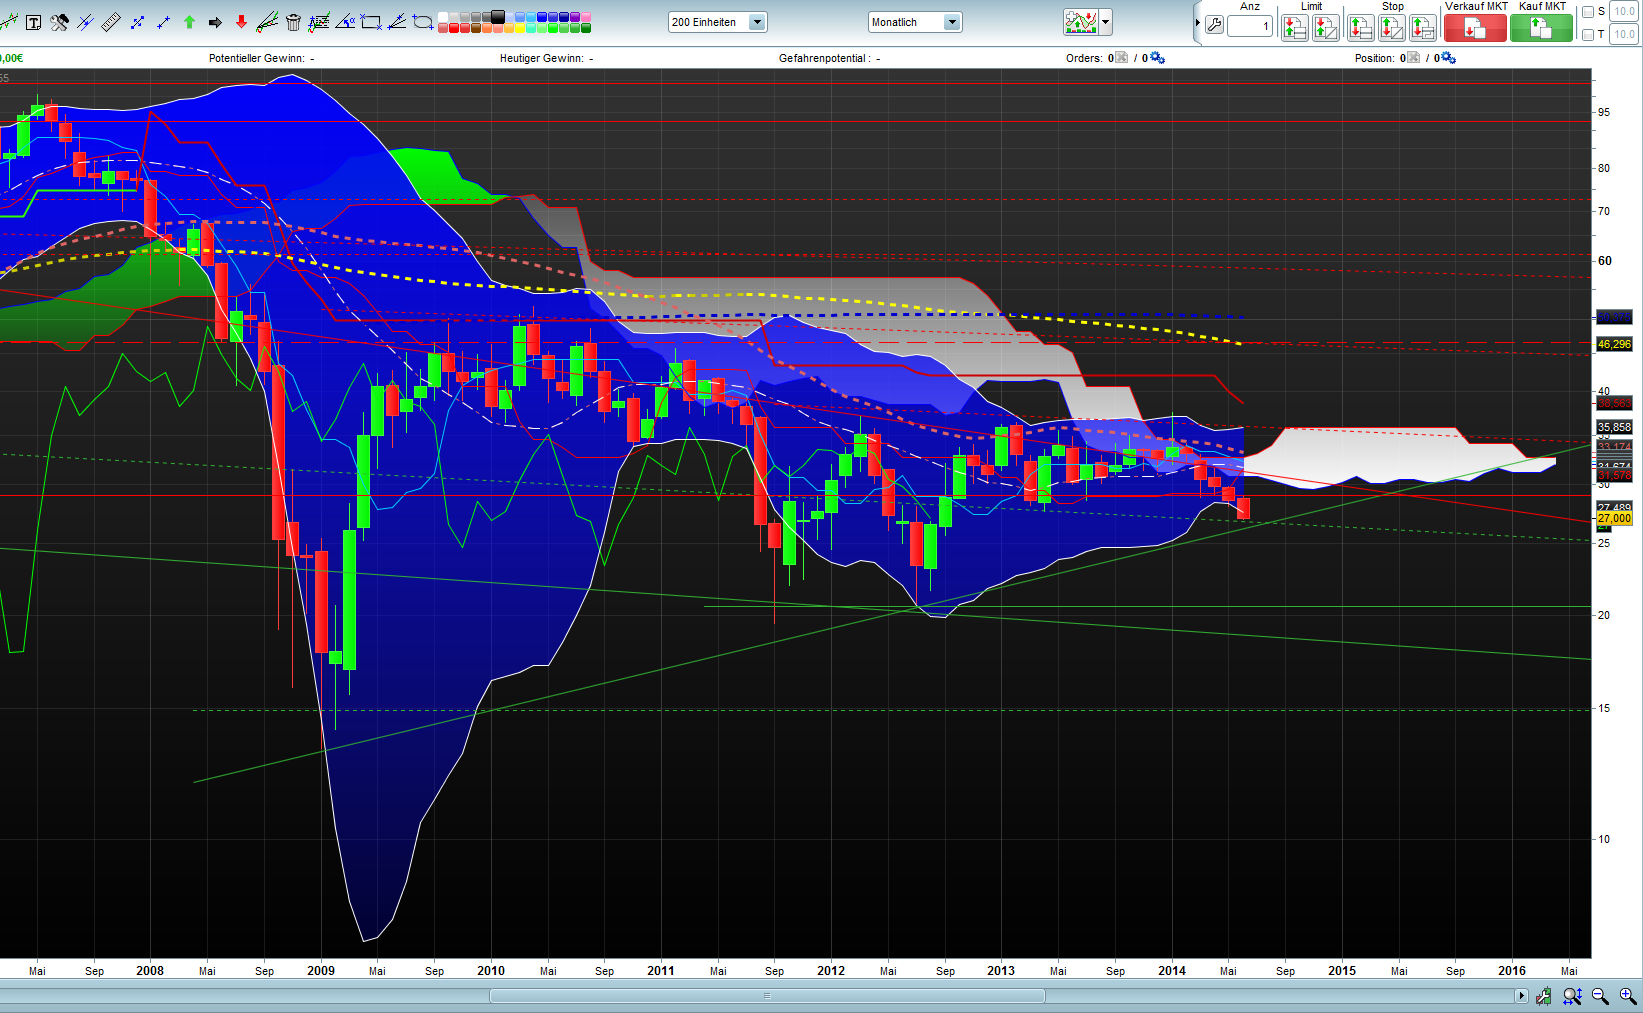Click the green up arrow tool
Viewport: 1643px width, 1013px height.
click(188, 21)
